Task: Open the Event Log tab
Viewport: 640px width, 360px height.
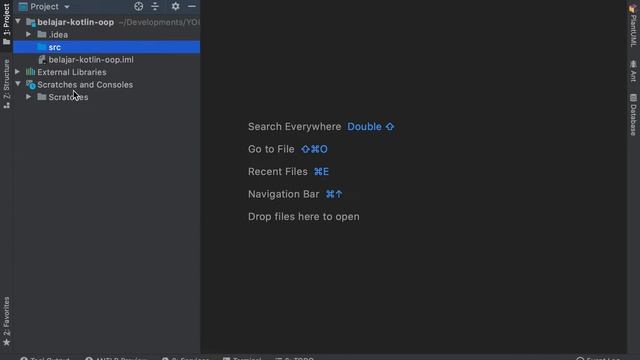Action: (598, 358)
